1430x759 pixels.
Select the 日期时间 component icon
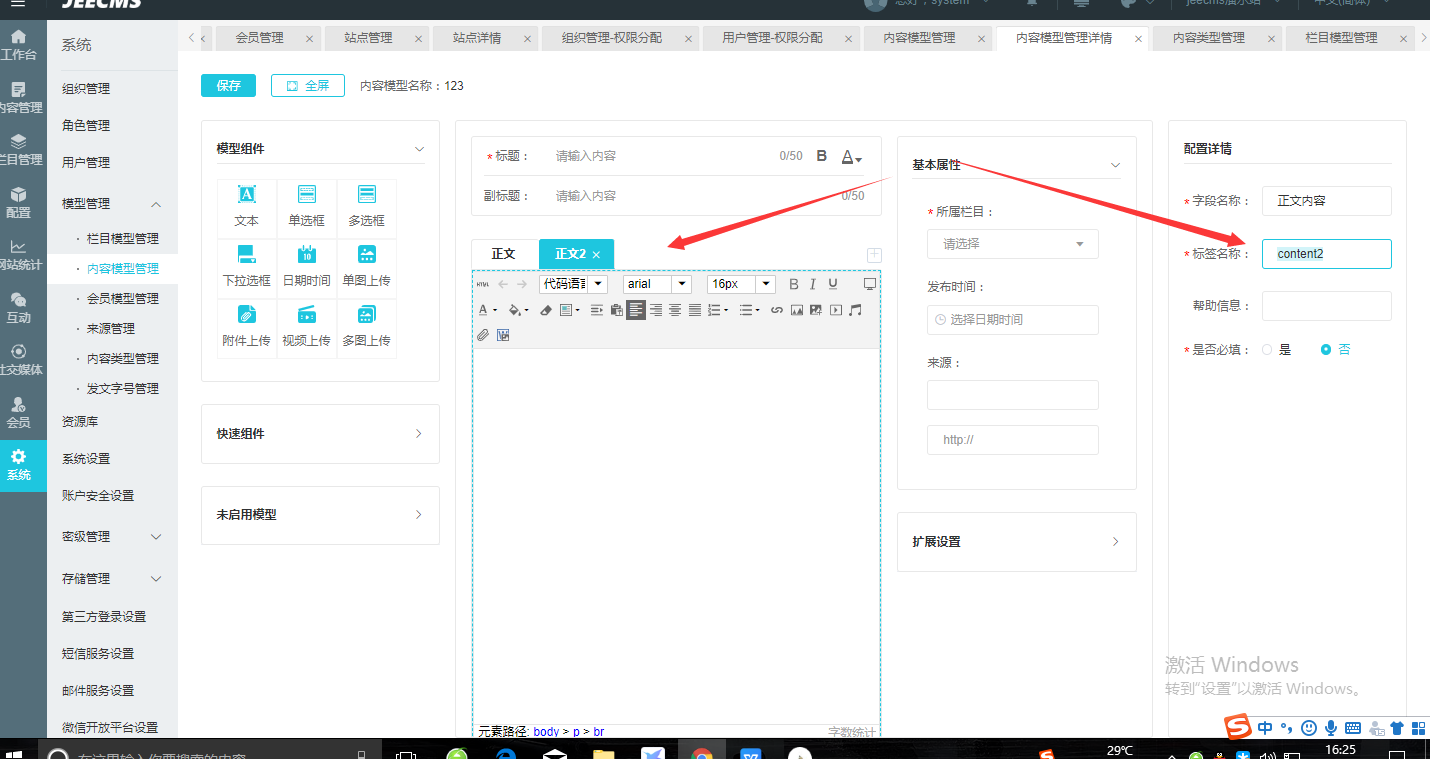coord(306,254)
